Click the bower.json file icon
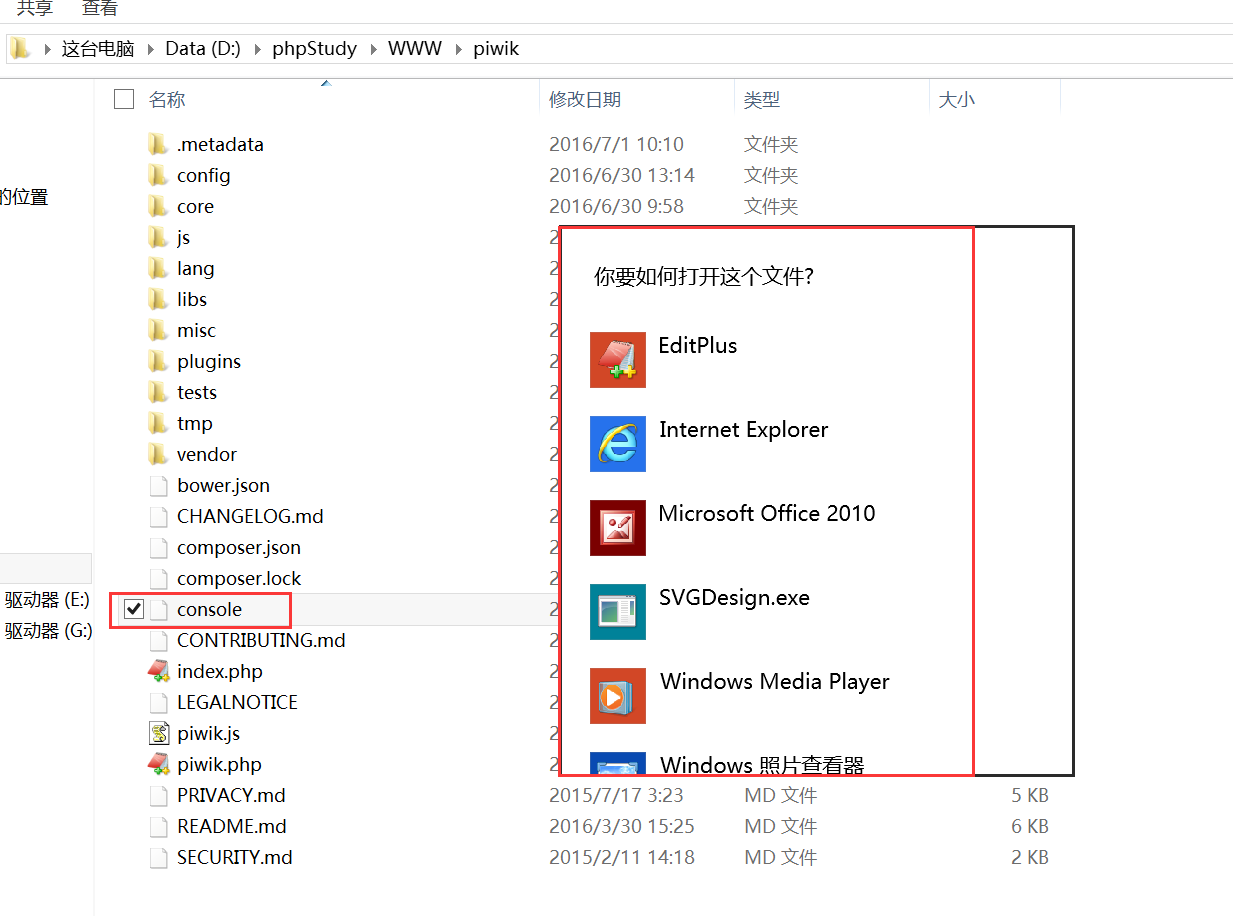Image resolution: width=1233 pixels, height=916 pixels. pos(157,485)
